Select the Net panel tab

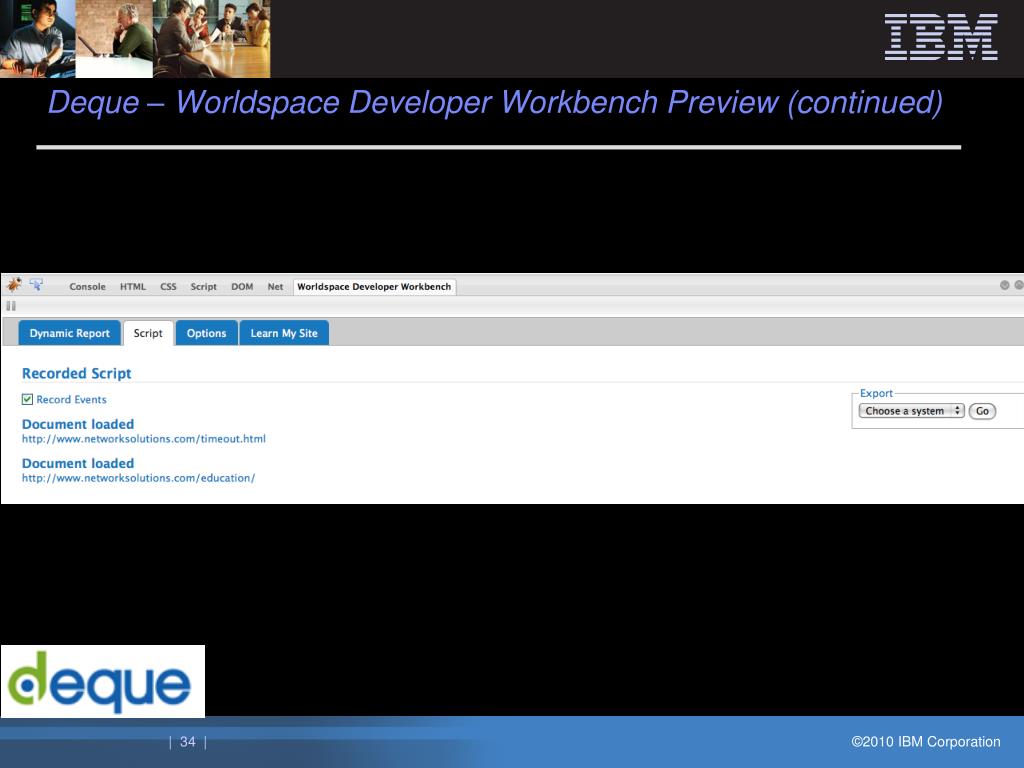click(275, 287)
